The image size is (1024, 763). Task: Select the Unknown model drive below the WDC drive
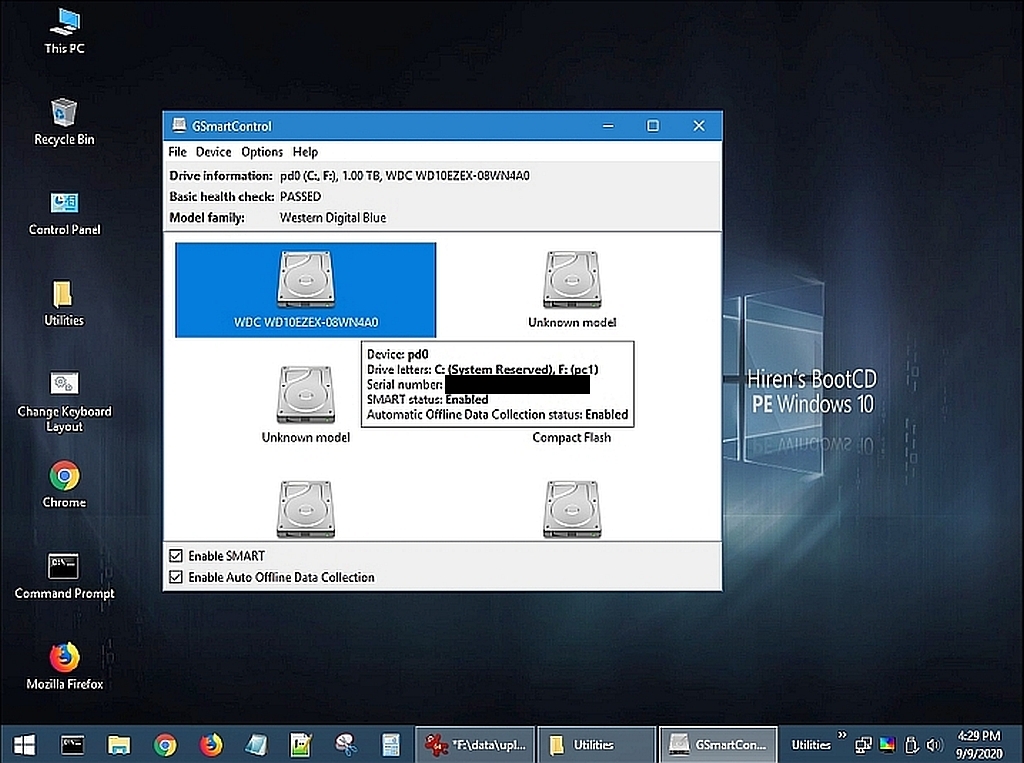306,404
